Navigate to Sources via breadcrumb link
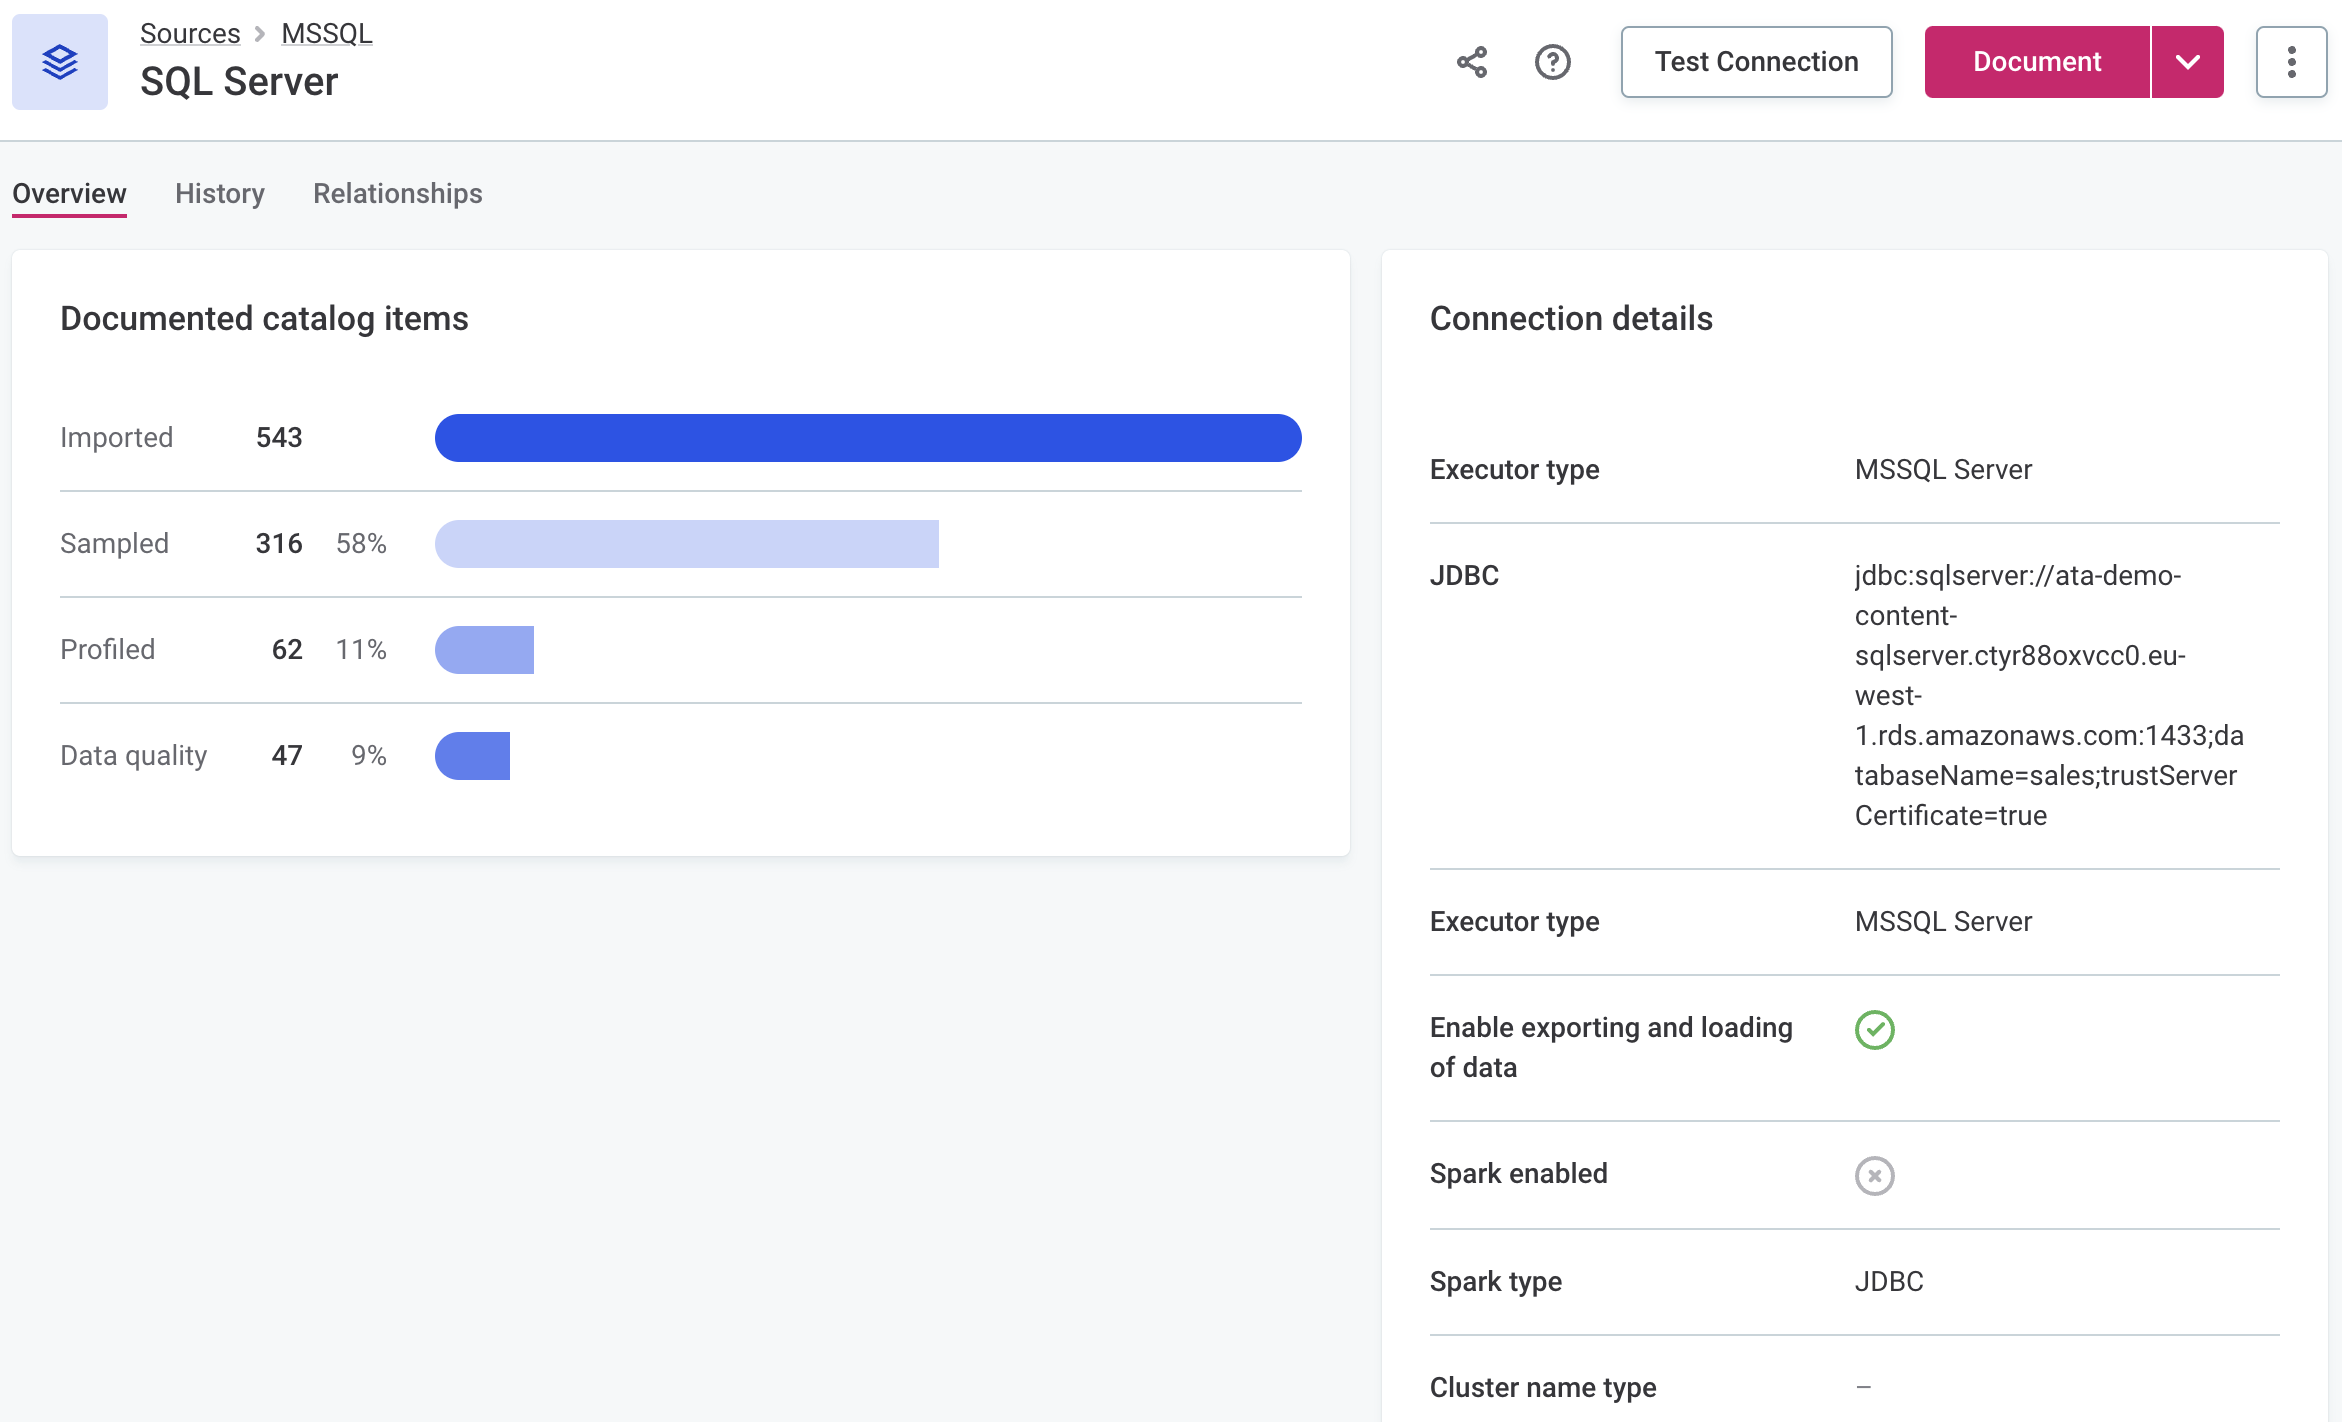This screenshot has width=2342, height=1422. click(x=190, y=32)
